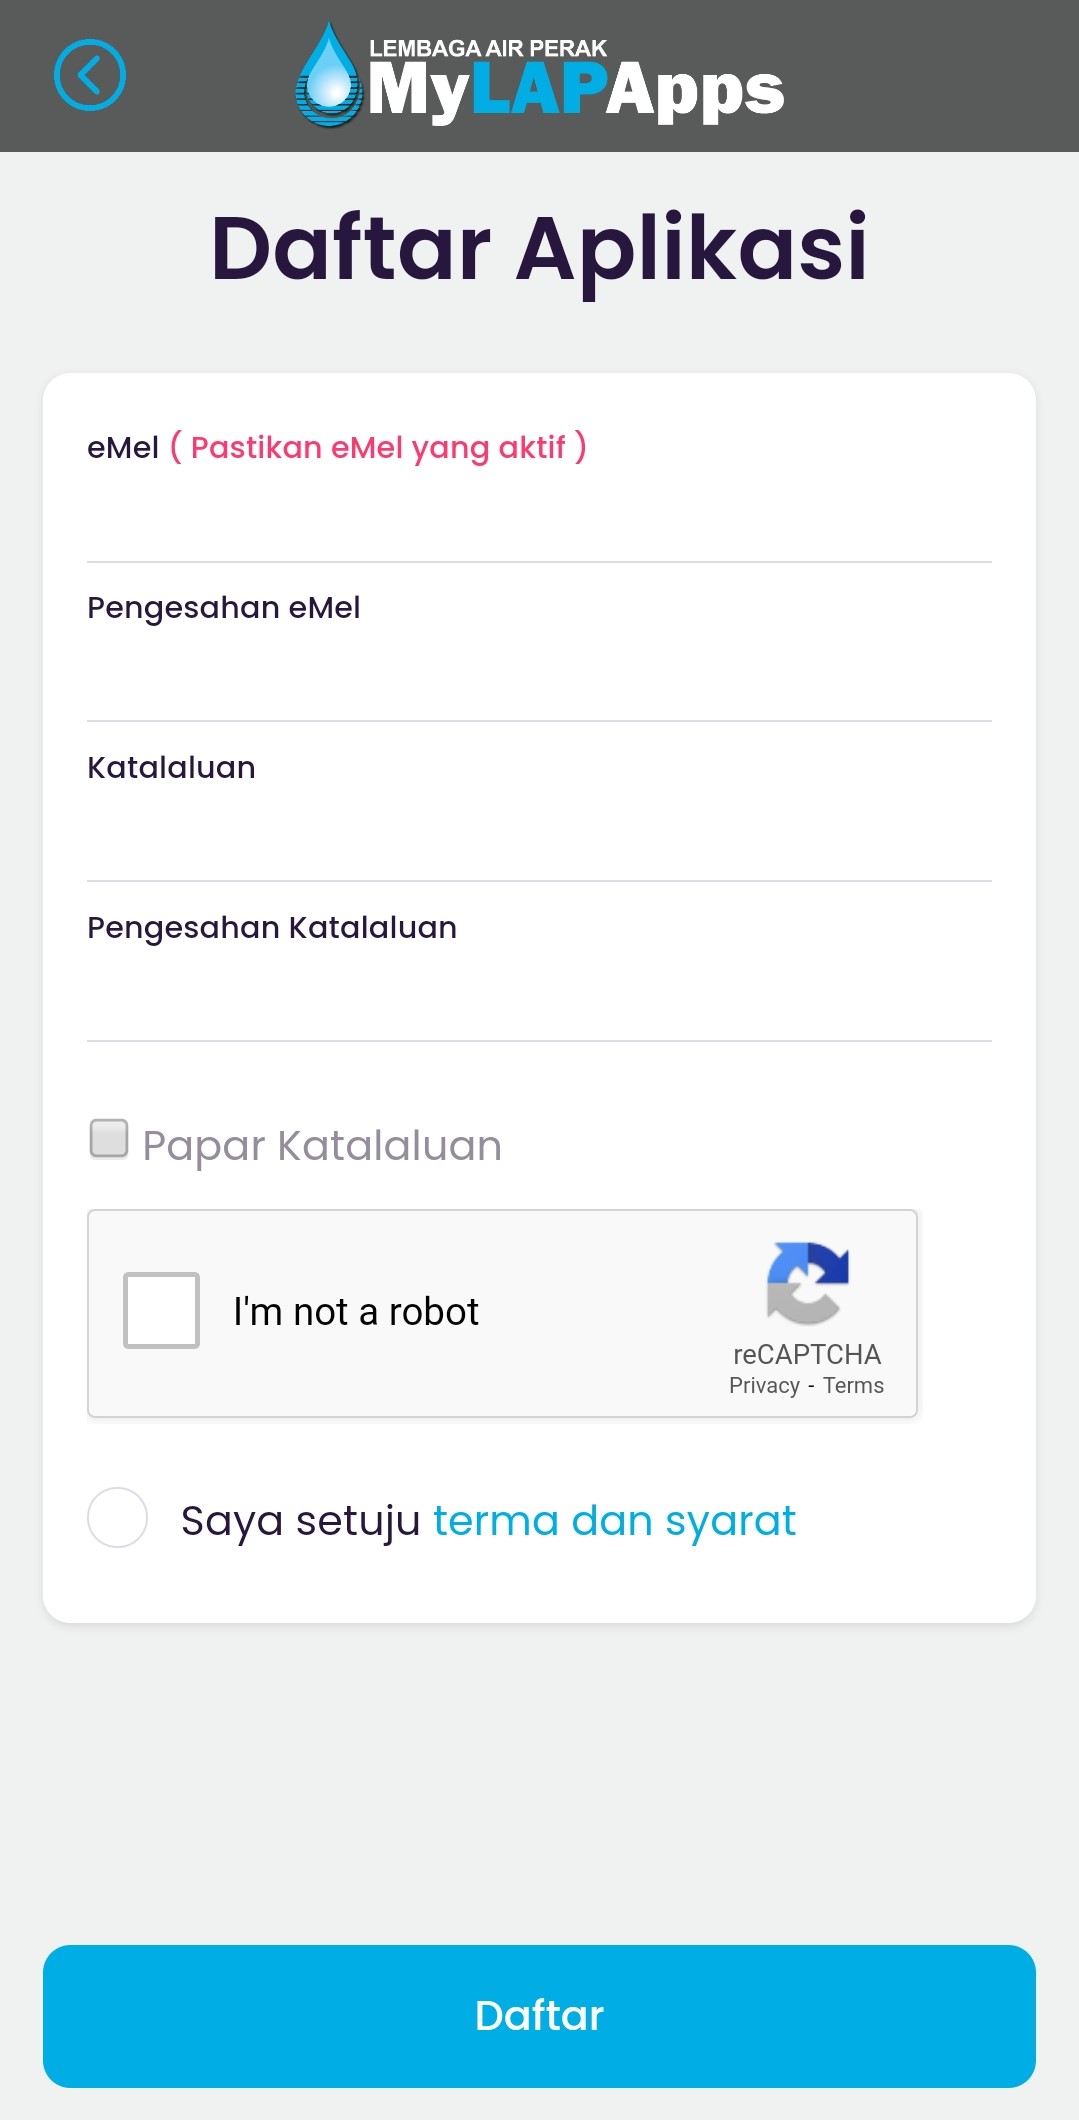Click the Daftar Aplikasi heading

click(539, 248)
